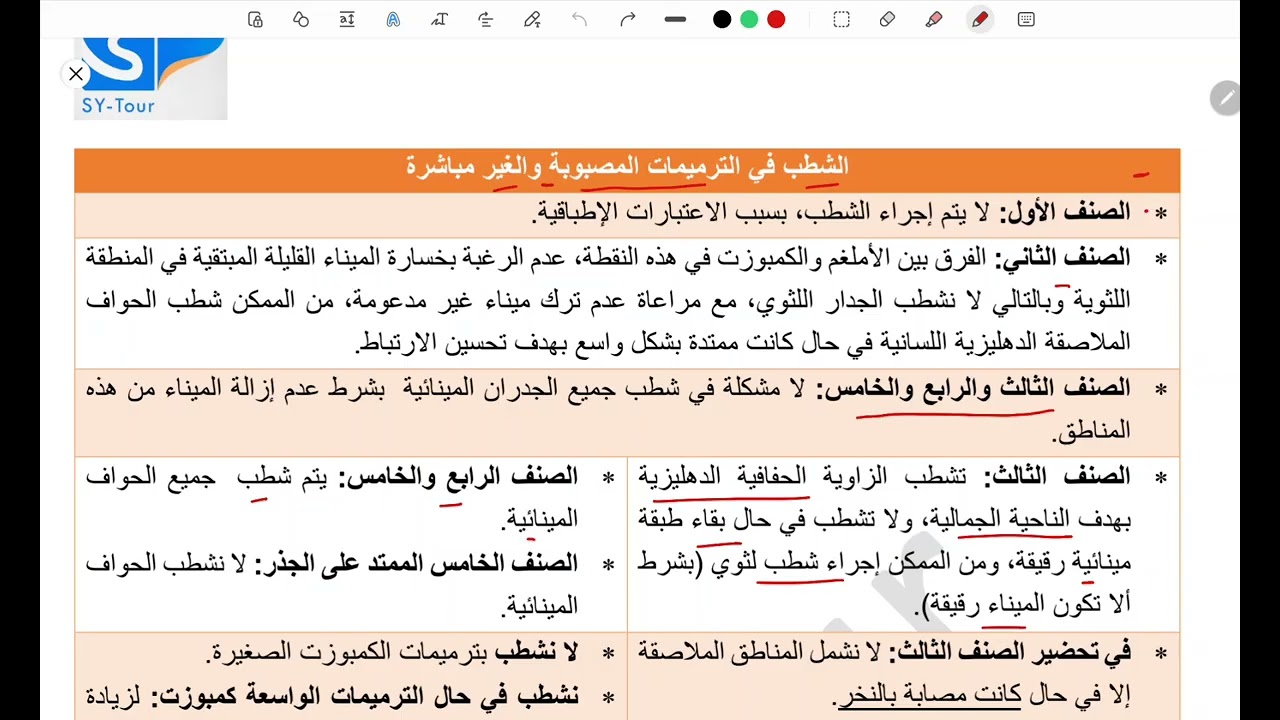Viewport: 1280px width, 720px height.
Task: Open the shapes tool
Action: click(301, 19)
